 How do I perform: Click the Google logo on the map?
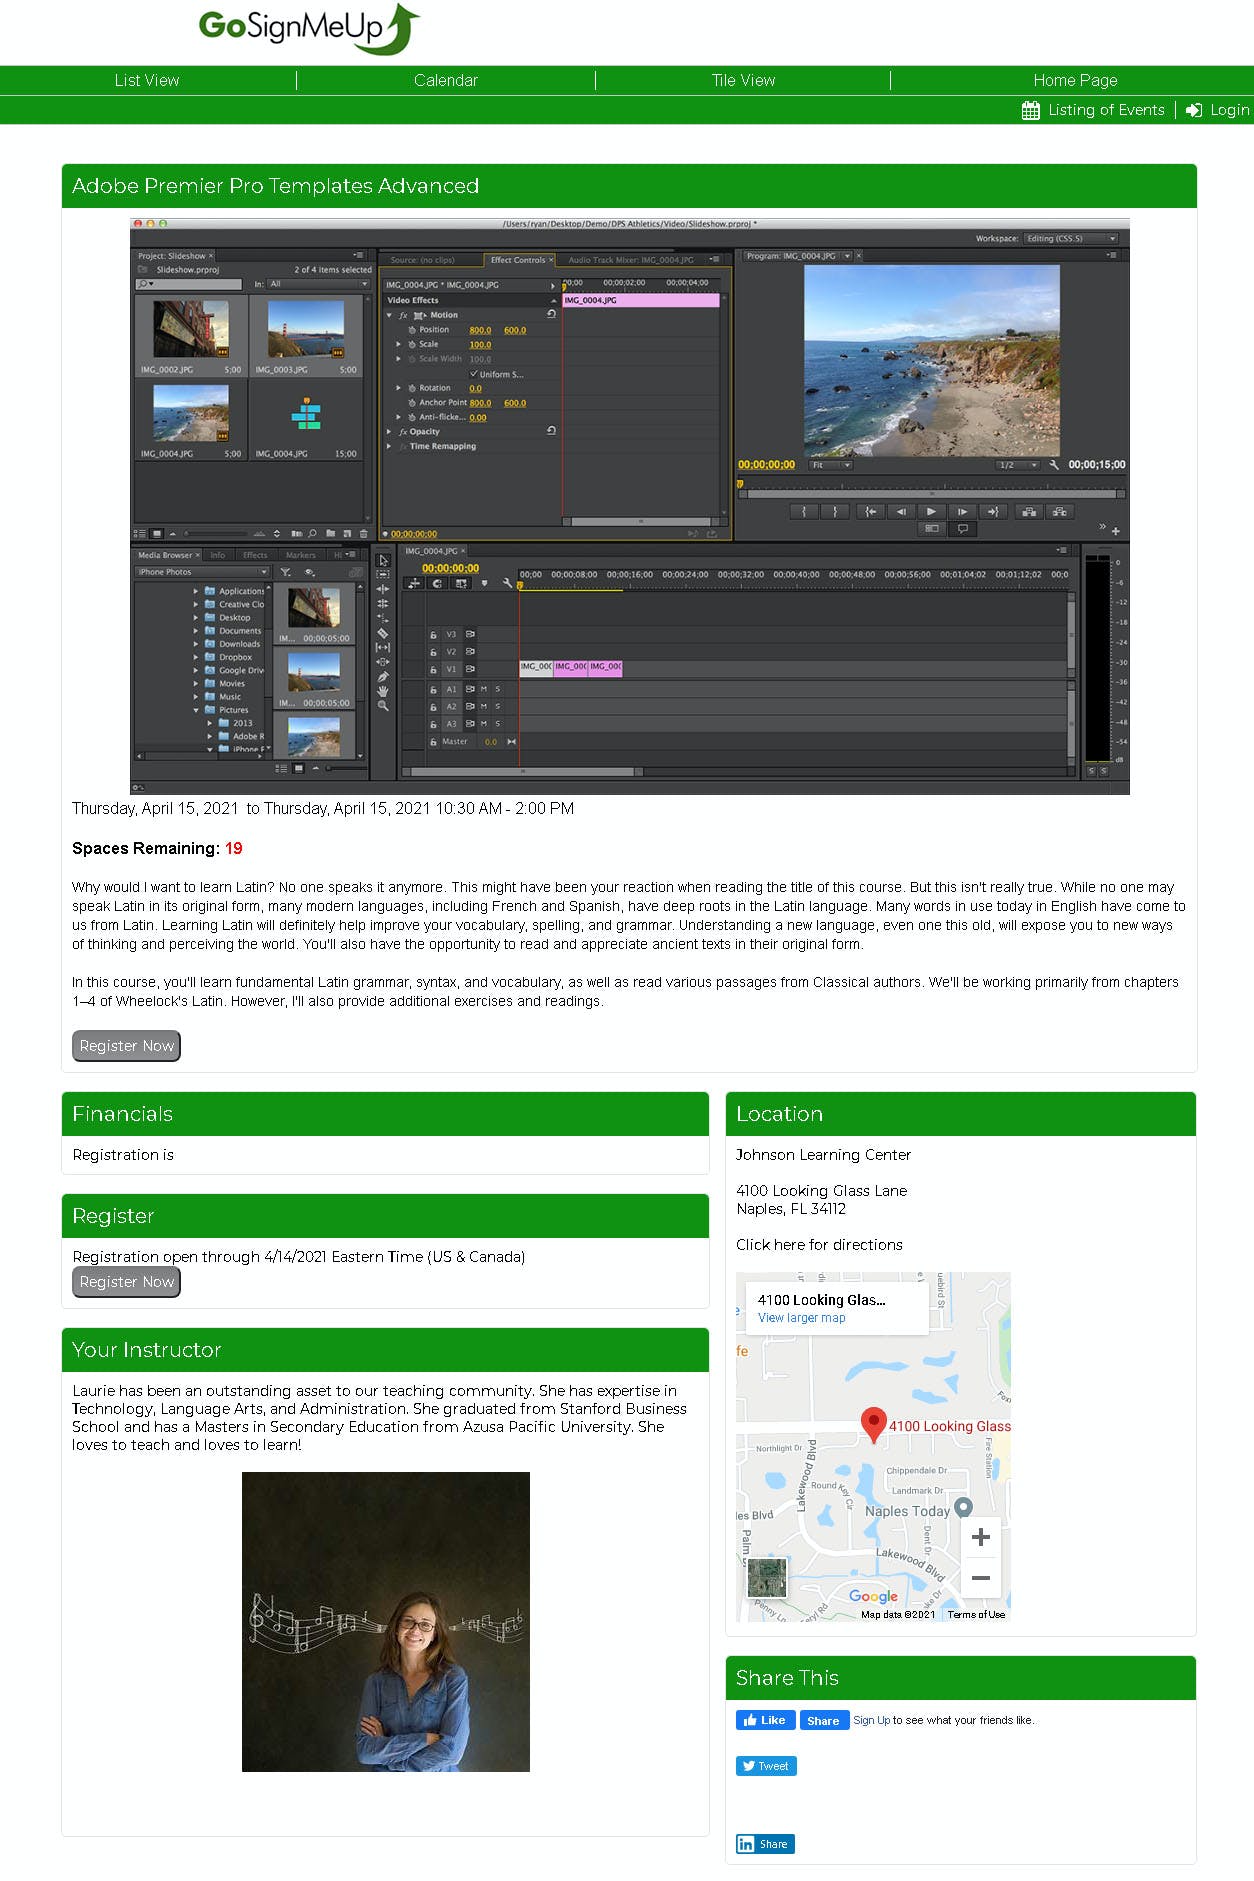pos(873,1596)
